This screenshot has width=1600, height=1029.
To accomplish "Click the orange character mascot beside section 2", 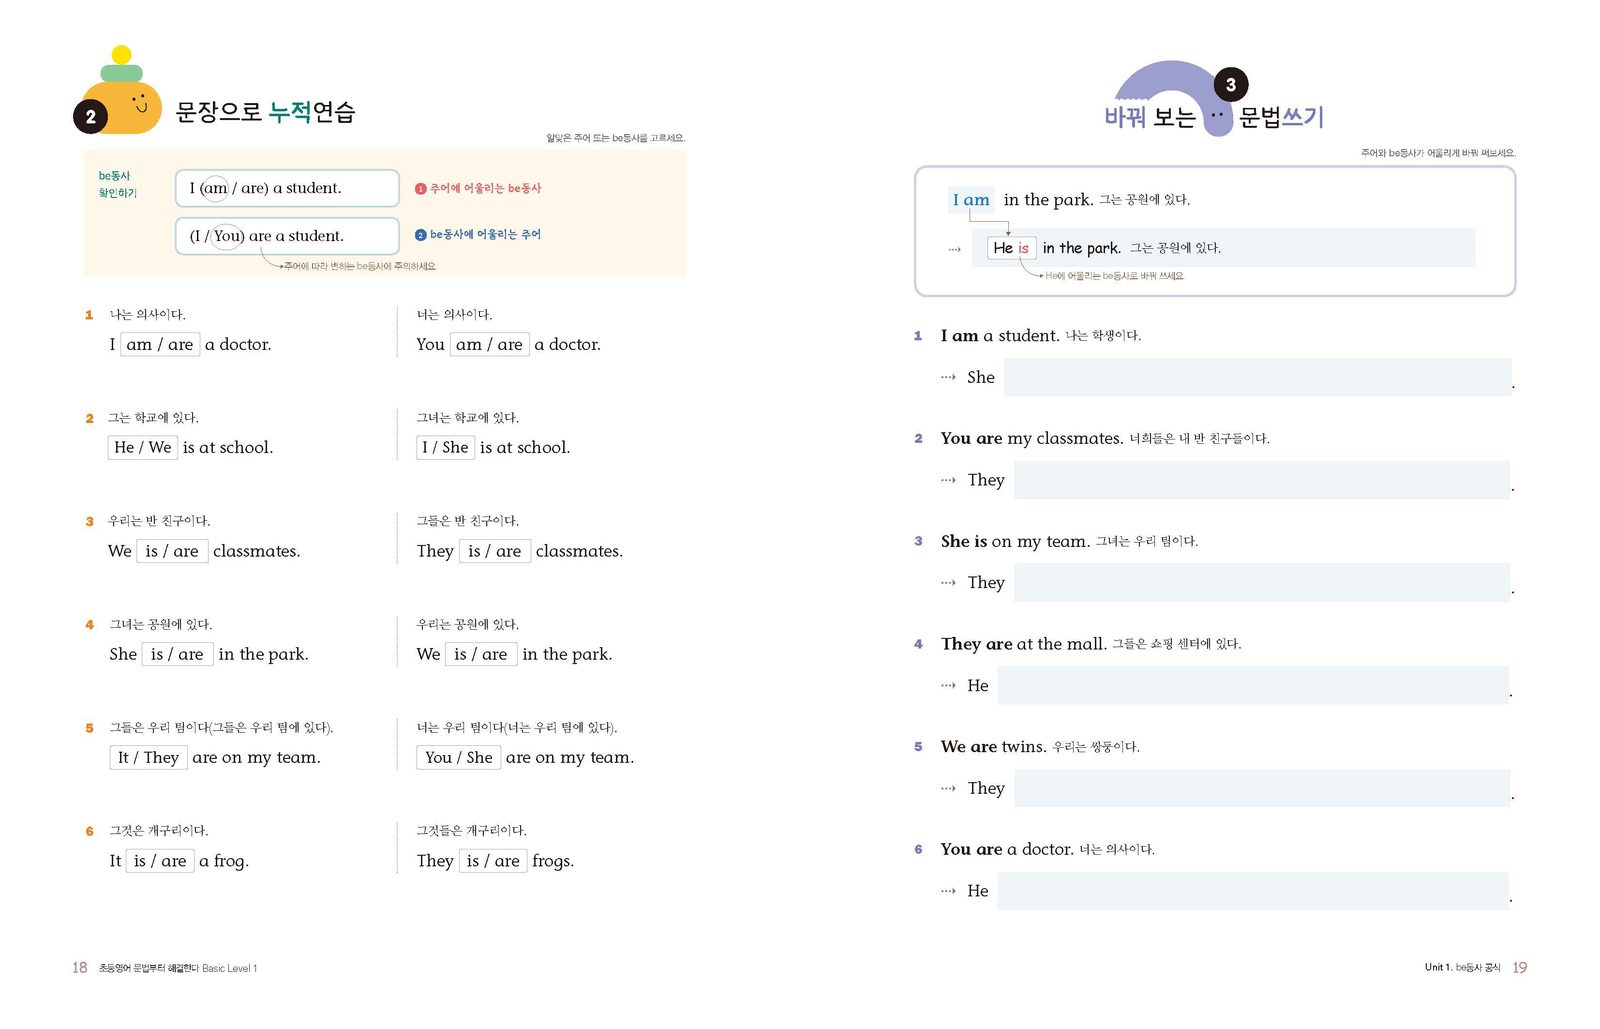I will point(121,91).
